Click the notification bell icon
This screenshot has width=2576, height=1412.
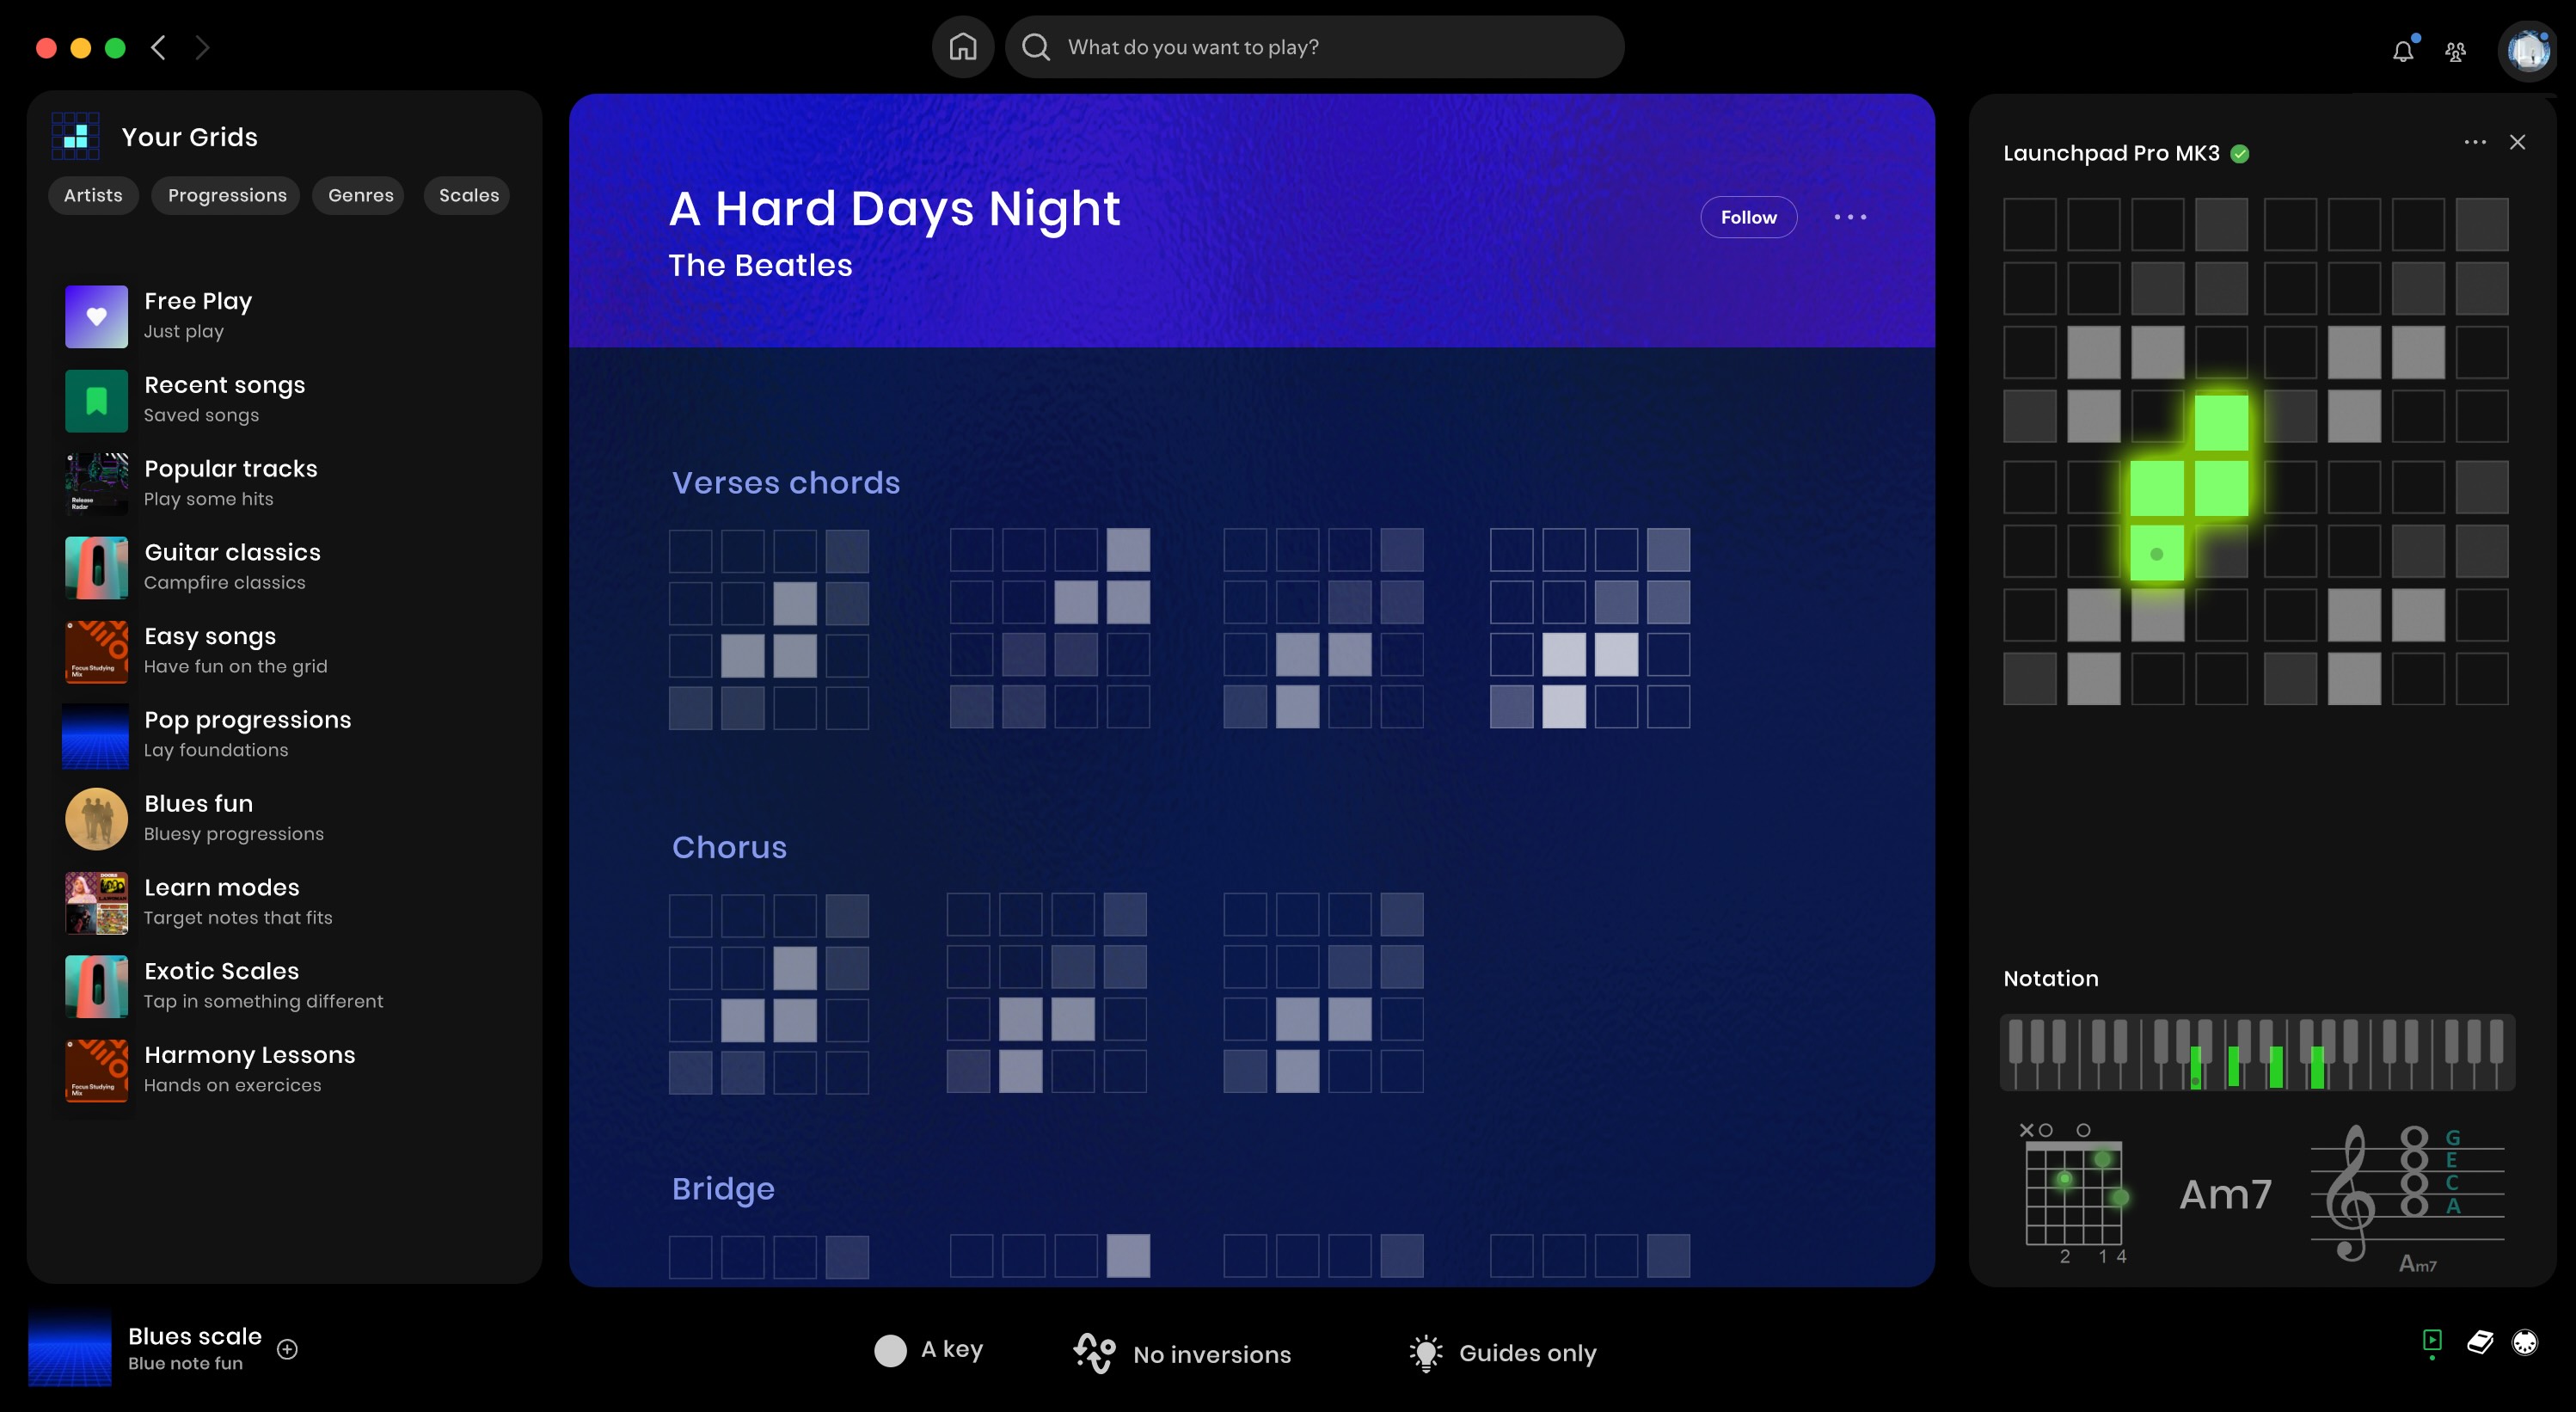click(2404, 47)
